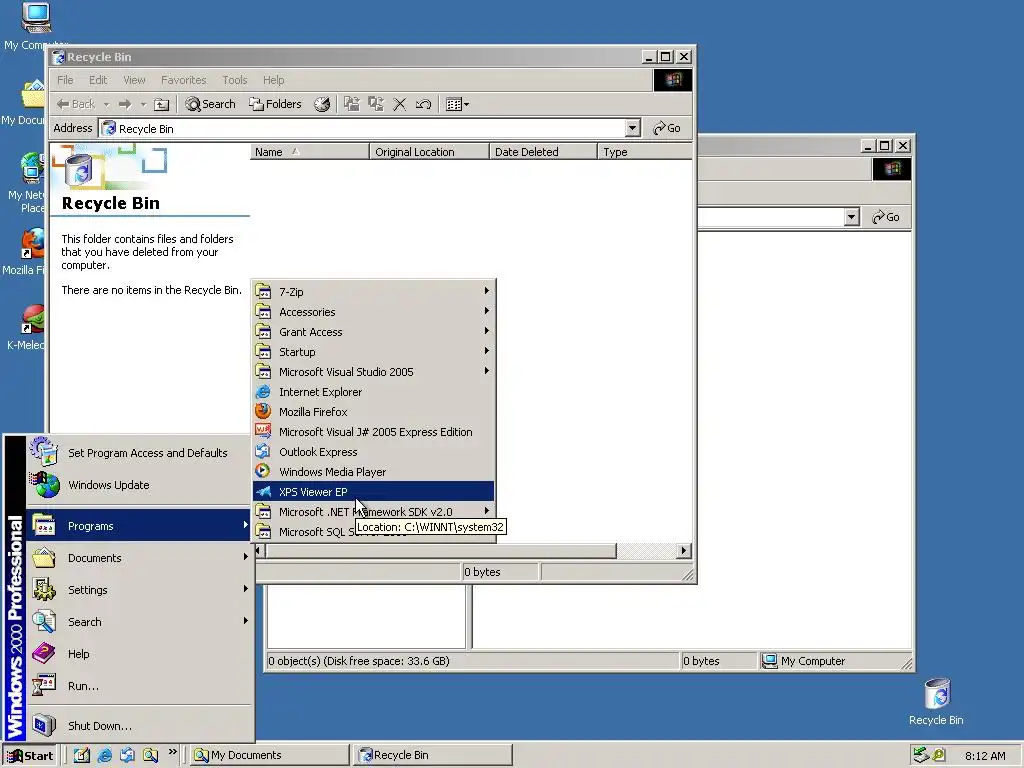The width and height of the screenshot is (1024, 768).
Task: Launch Internet Explorer from Programs menu
Action: click(x=373, y=392)
